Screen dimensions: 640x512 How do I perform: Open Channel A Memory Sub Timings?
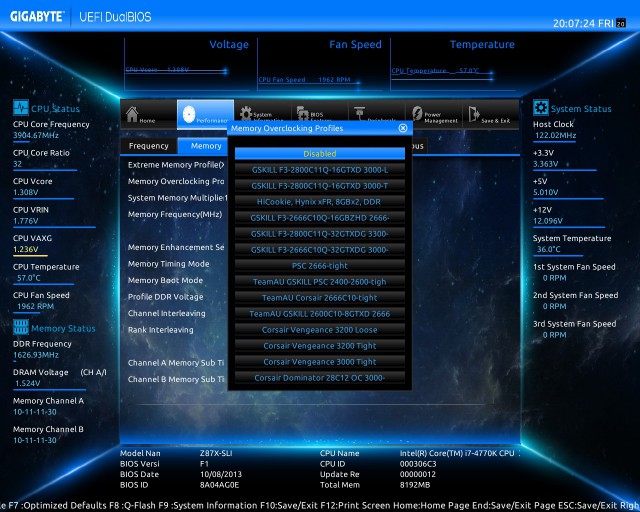click(176, 363)
